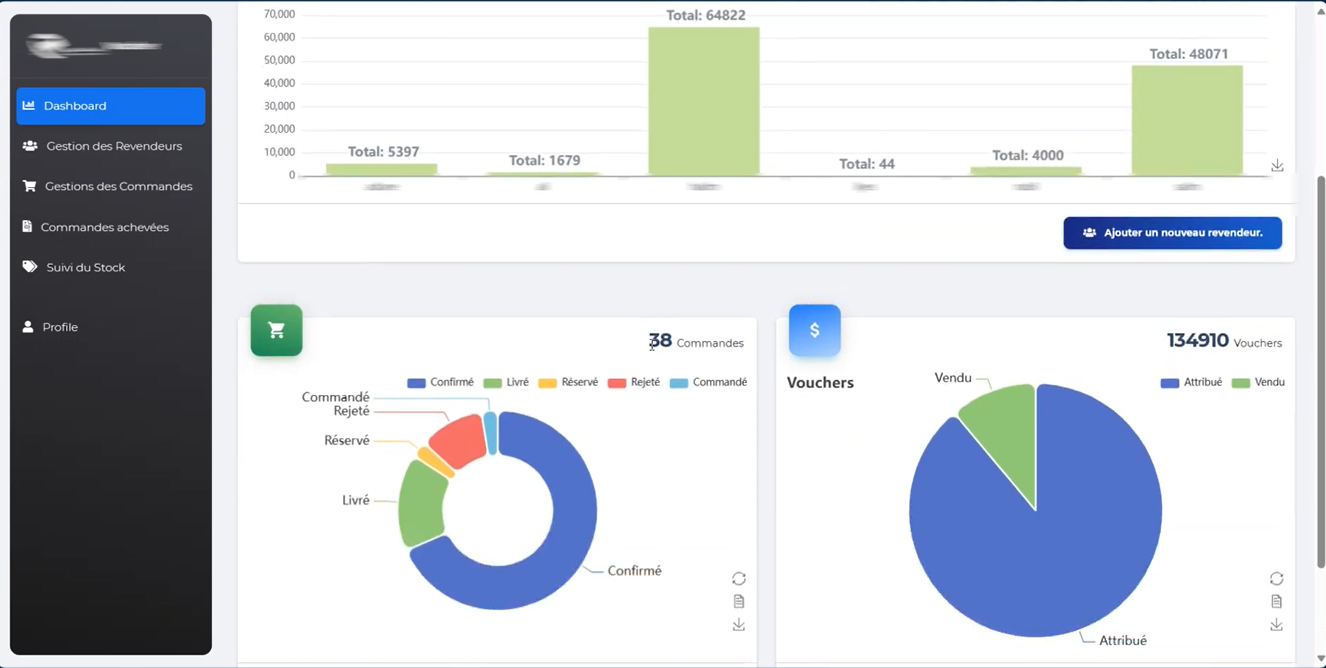Click the blue dollar icon above Vouchers
Viewport: 1326px width, 668px height.
pyautogui.click(x=814, y=330)
